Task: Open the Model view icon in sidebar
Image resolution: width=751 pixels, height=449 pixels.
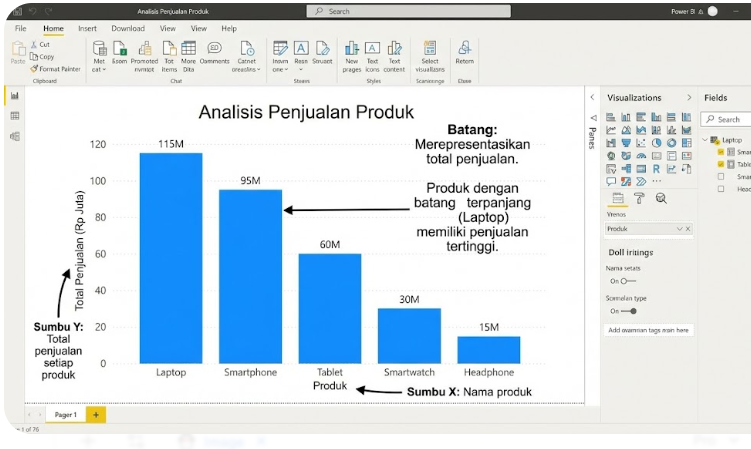Action: click(x=15, y=136)
